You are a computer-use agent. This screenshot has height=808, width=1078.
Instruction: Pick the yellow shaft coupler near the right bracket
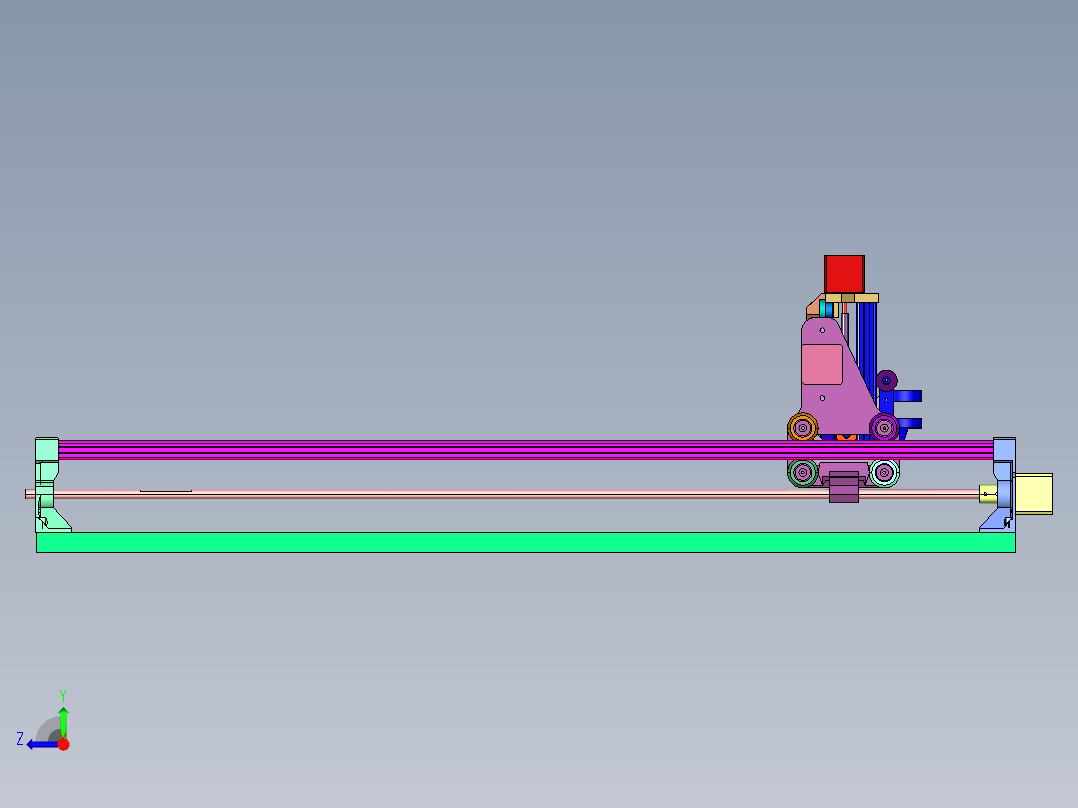pos(988,494)
